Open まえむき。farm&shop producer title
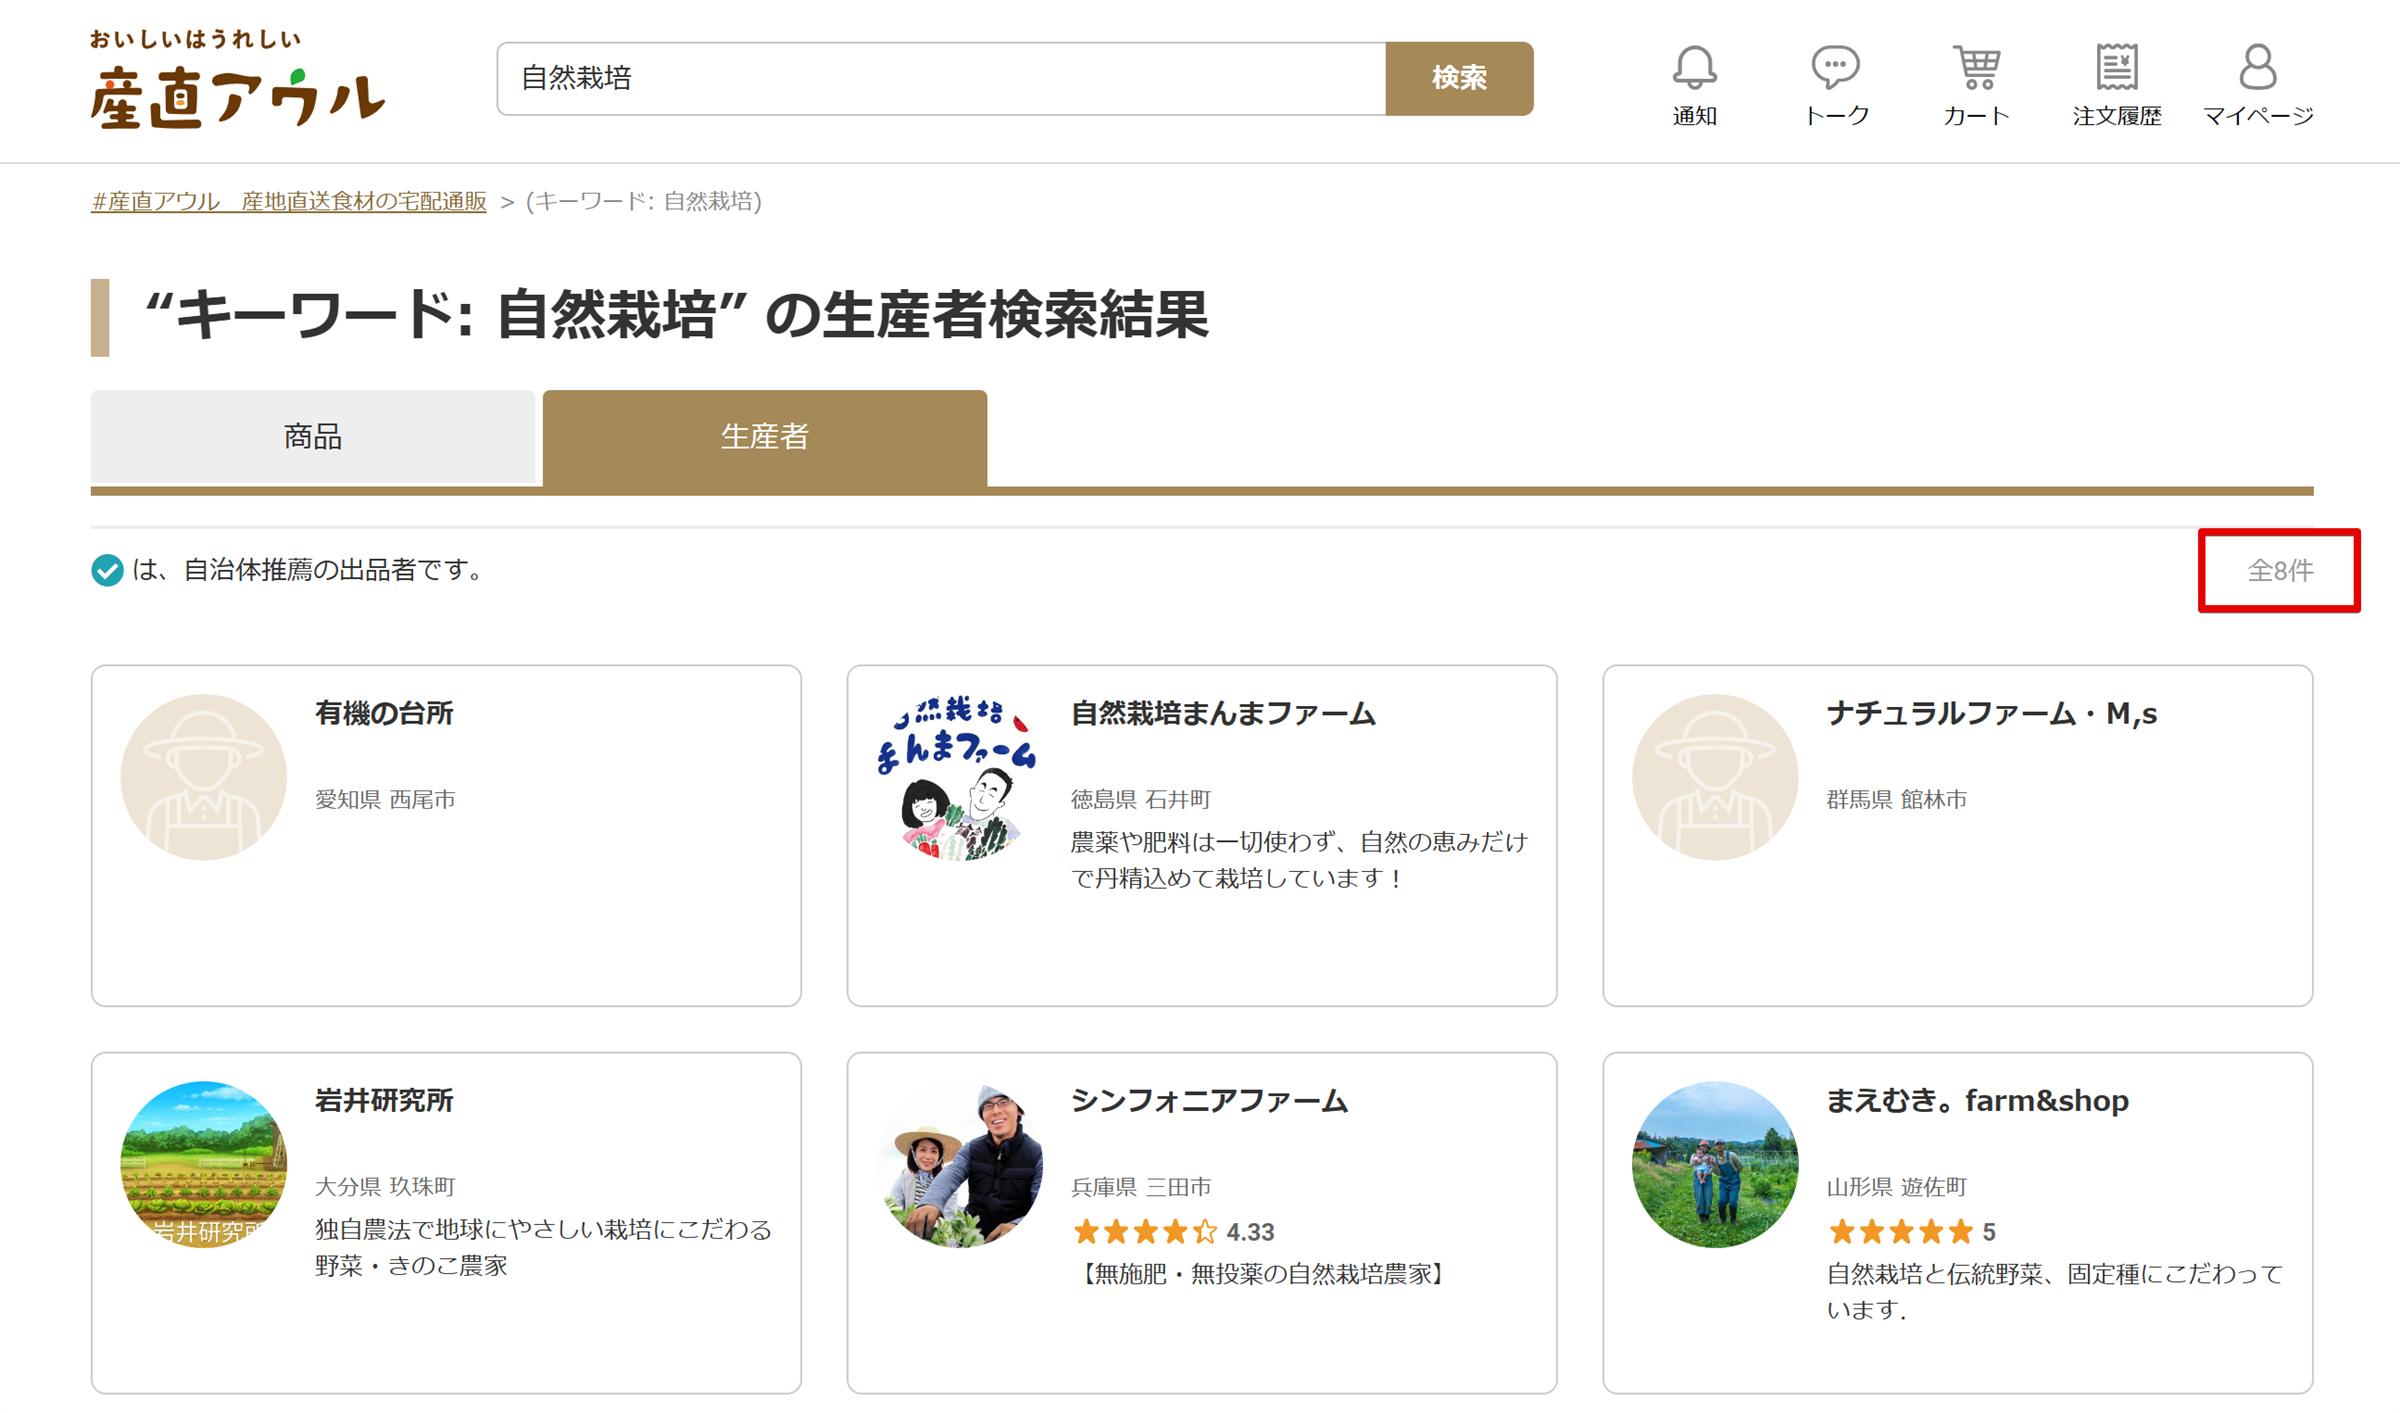This screenshot has height=1413, width=2400. [x=1977, y=1100]
